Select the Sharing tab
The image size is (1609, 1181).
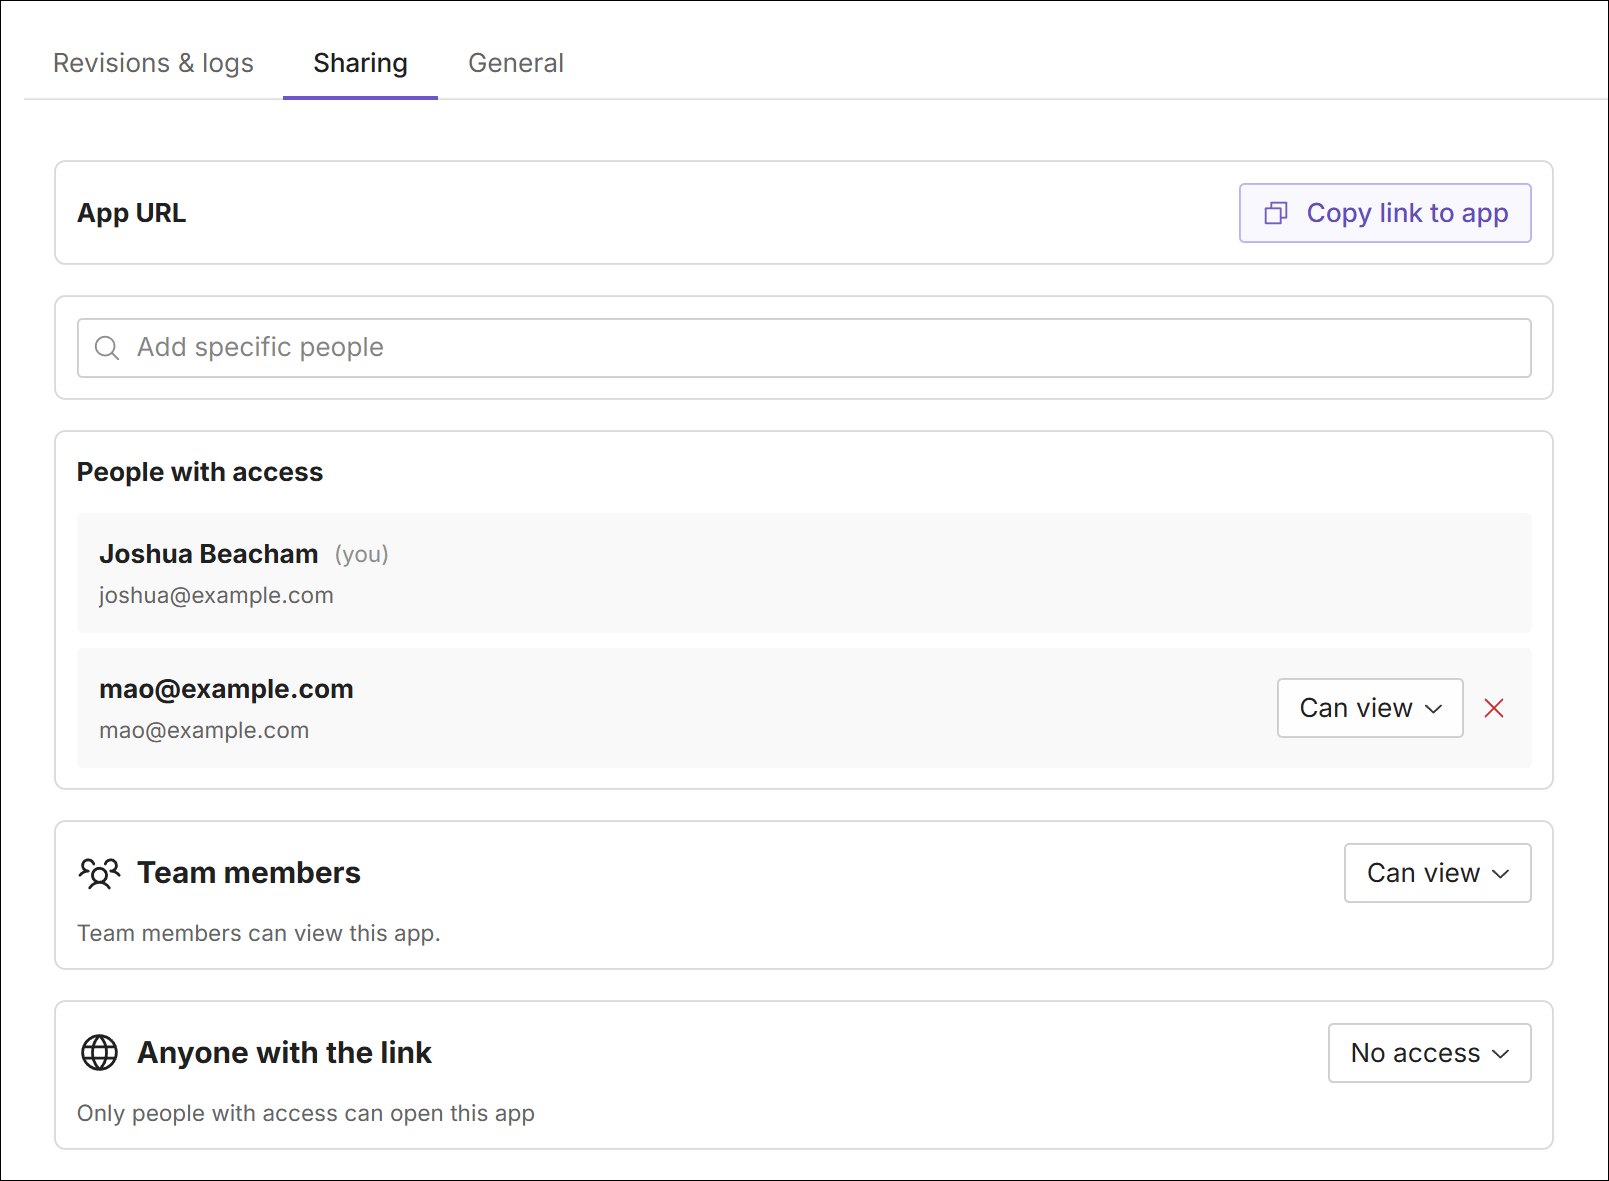pos(360,62)
